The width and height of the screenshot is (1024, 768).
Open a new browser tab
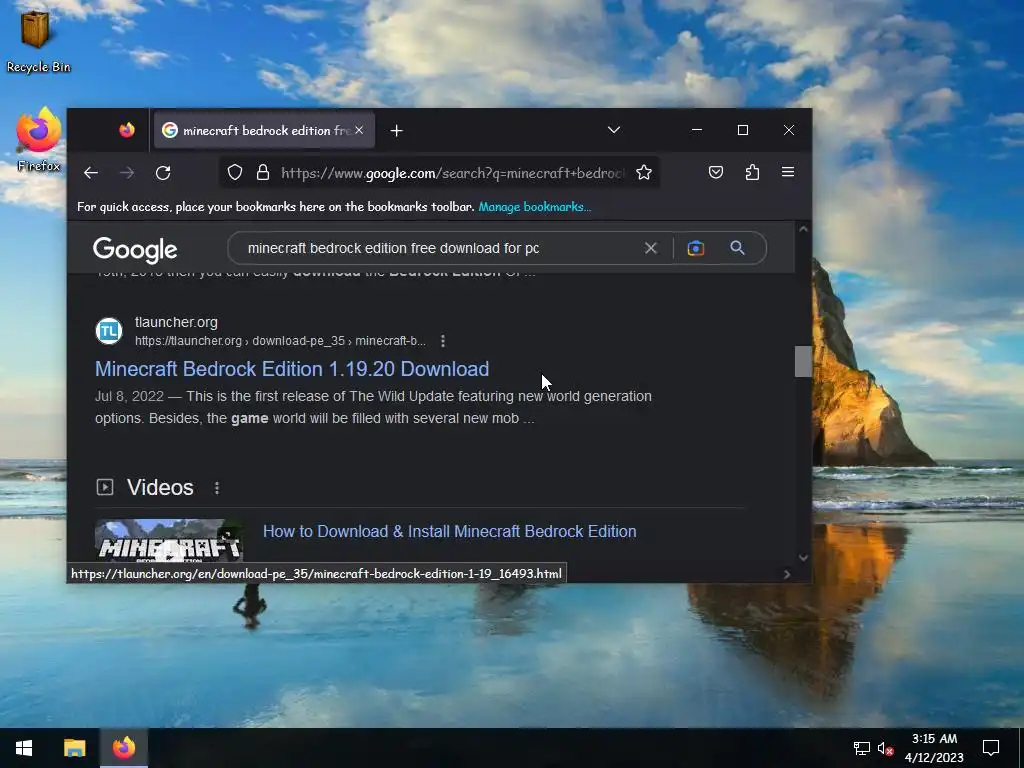tap(396, 131)
